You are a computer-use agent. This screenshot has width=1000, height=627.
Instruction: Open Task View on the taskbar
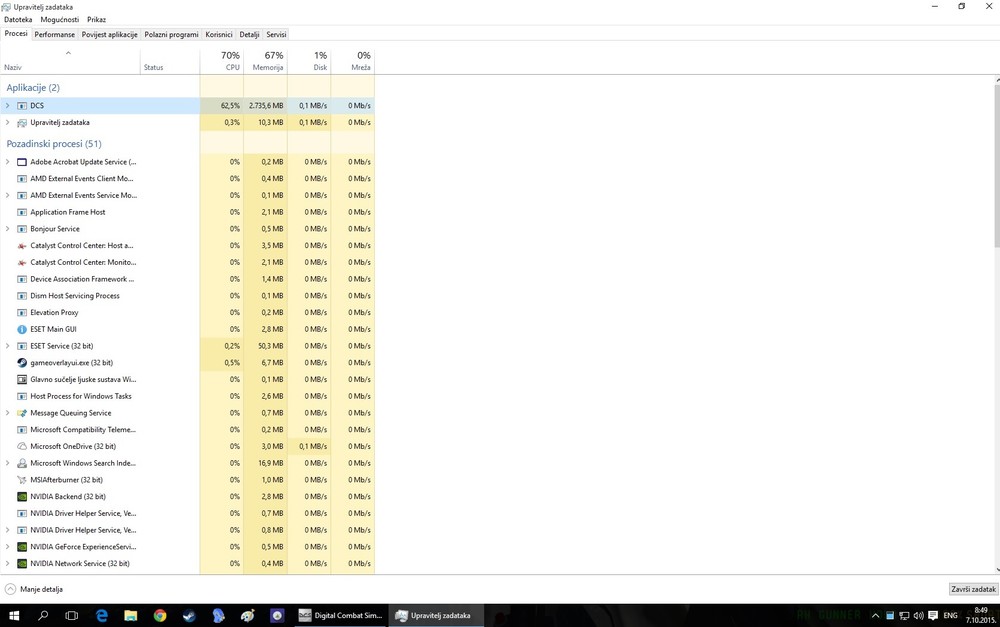coord(72,616)
